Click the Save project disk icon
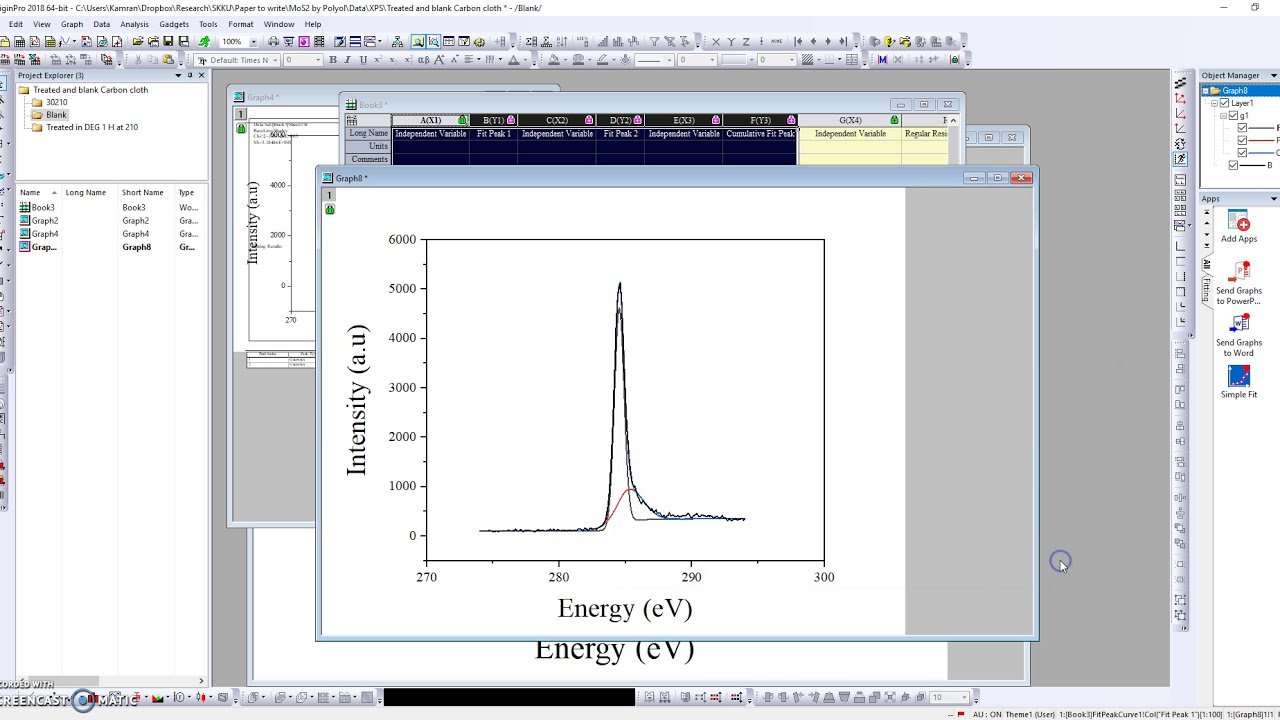 pos(168,41)
